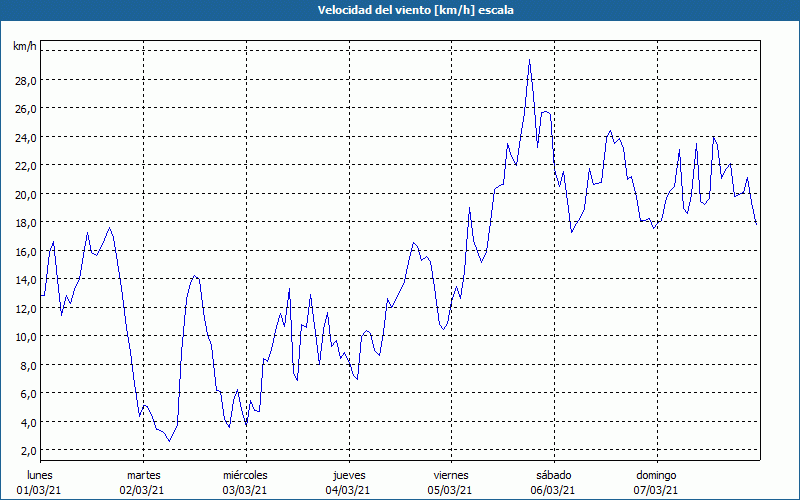Click the 'miércoles' day label
The image size is (800, 500).
245,475
